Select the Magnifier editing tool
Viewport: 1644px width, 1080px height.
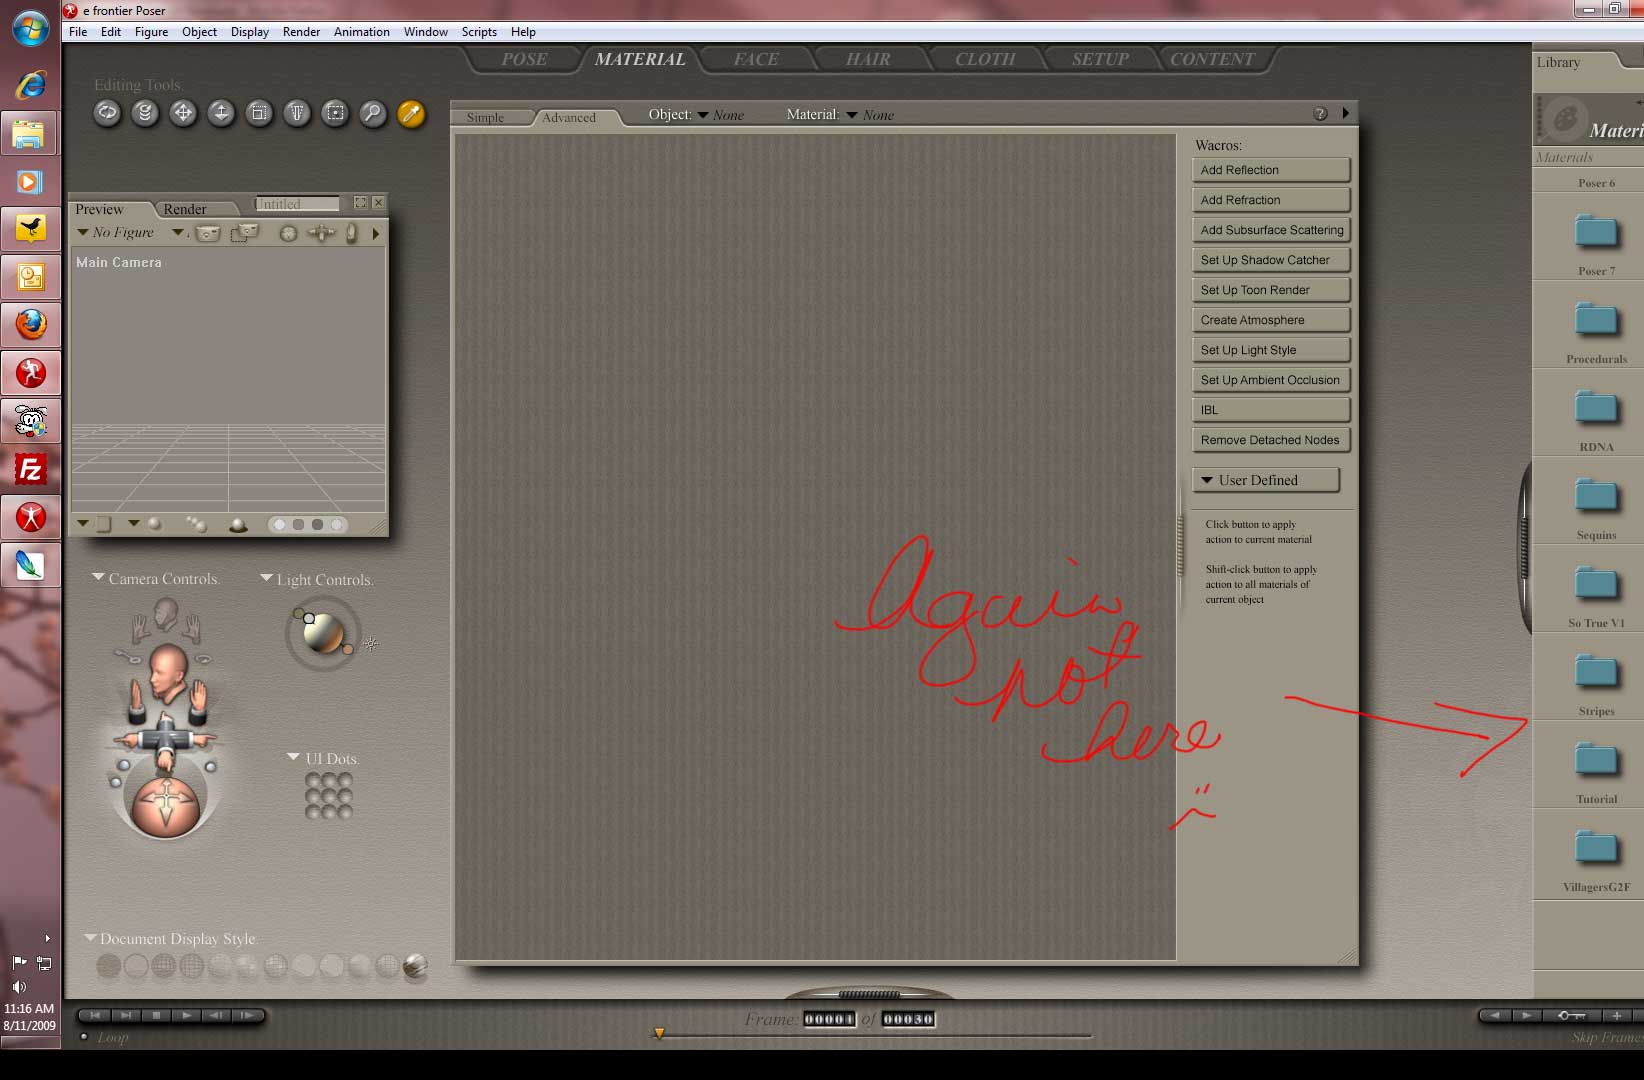(x=373, y=113)
